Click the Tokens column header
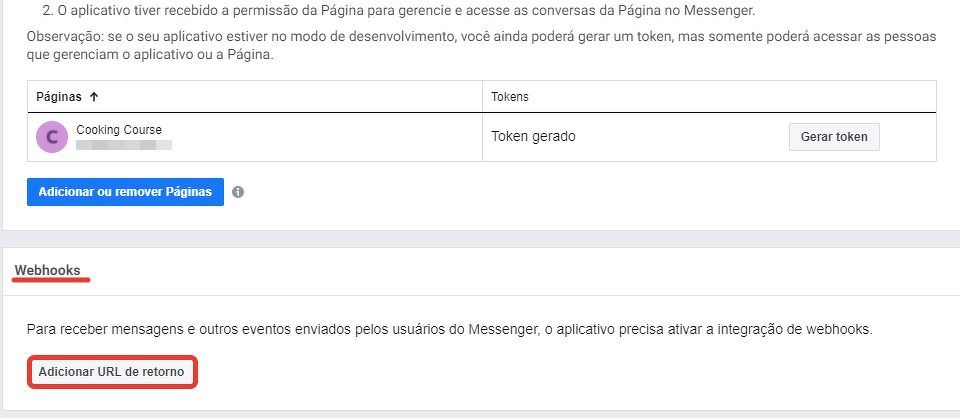Viewport: 960px width, 418px height. [x=510, y=97]
